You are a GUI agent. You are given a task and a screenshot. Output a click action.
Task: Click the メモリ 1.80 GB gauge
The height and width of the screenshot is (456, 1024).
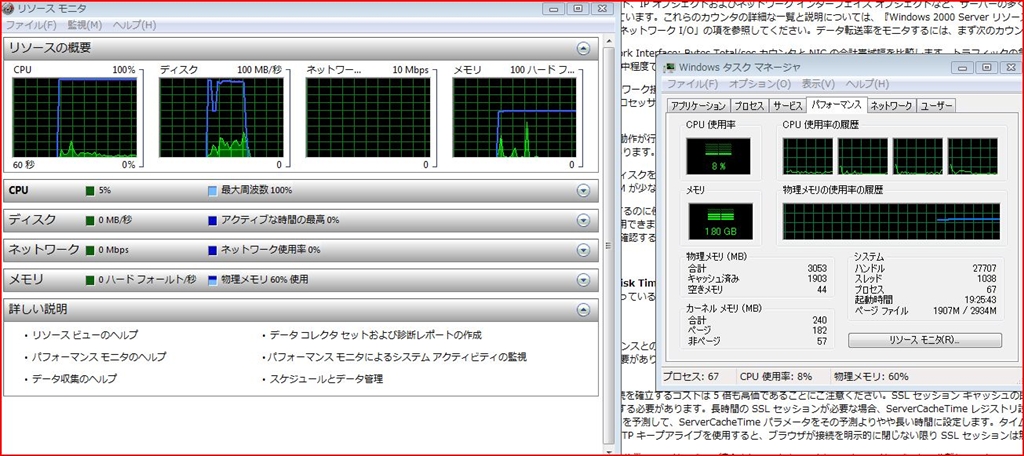[x=720, y=221]
